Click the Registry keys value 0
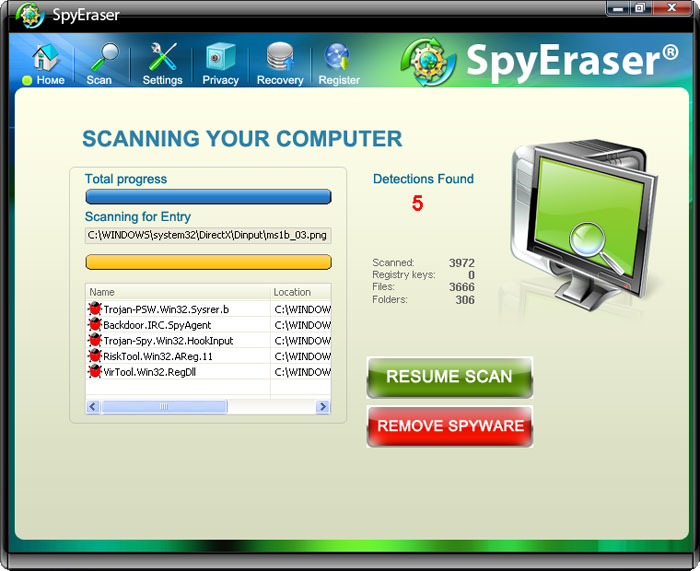This screenshot has height=571, width=700. (471, 275)
